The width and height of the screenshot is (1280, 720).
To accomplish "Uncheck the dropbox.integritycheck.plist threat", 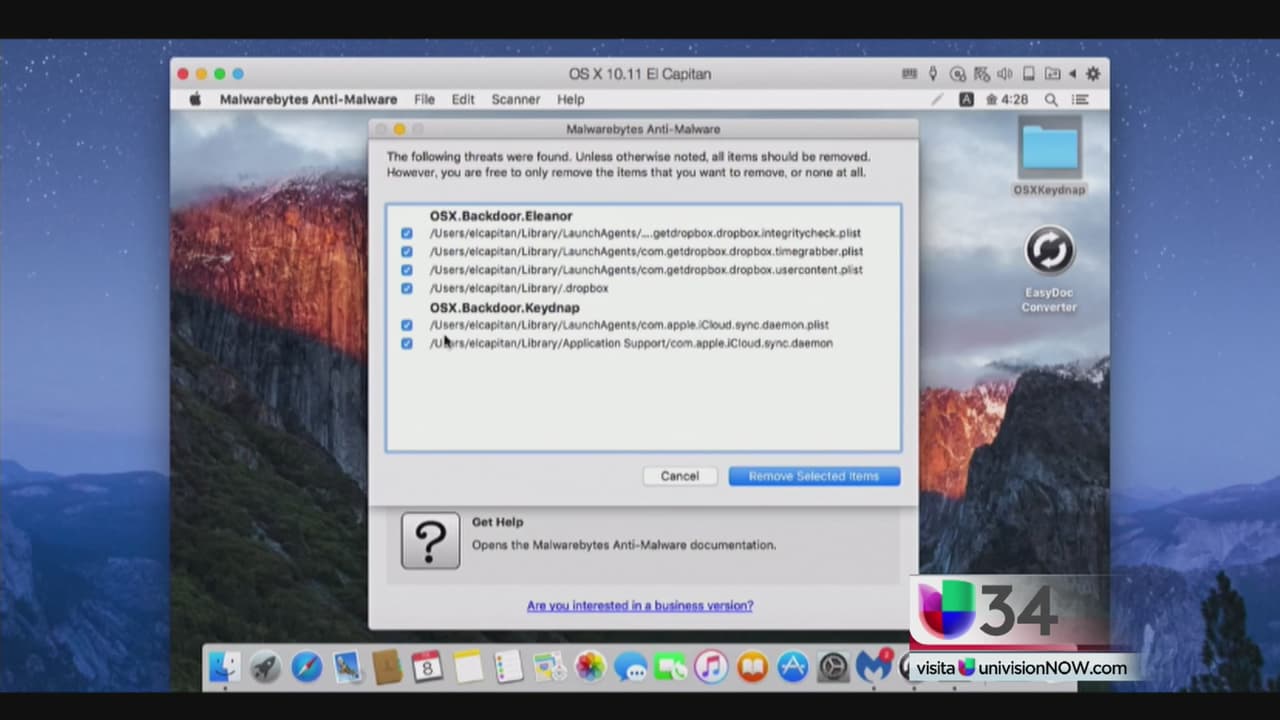I will tap(406, 233).
